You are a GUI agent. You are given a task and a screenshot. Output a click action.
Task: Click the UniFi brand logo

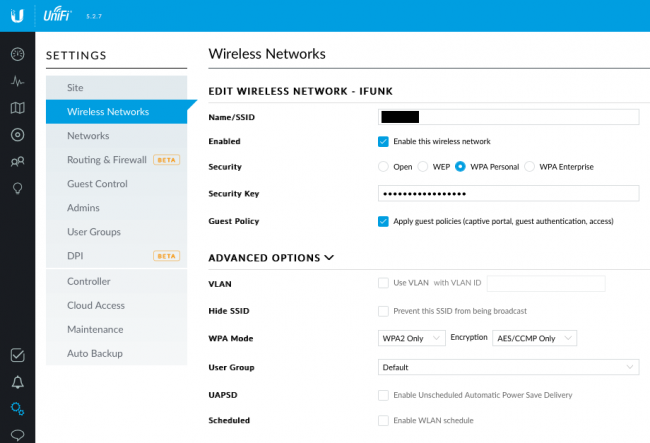[57, 15]
